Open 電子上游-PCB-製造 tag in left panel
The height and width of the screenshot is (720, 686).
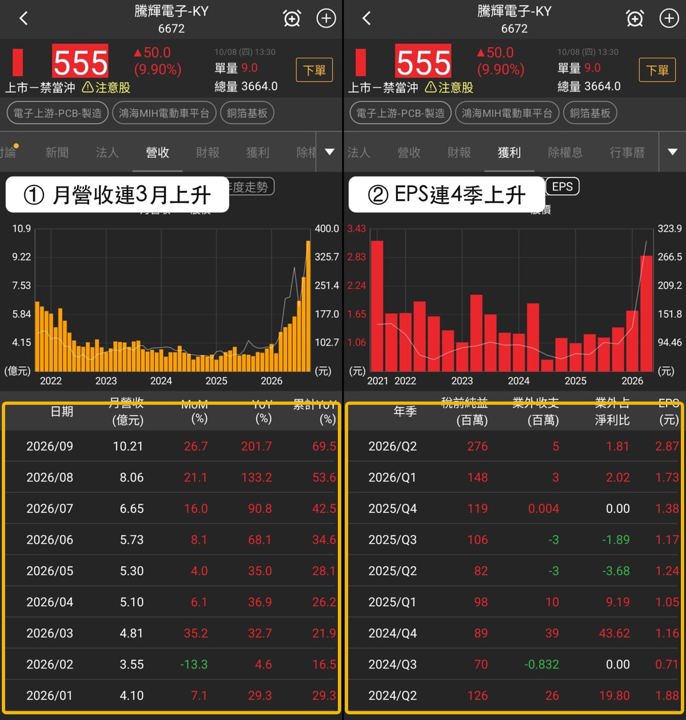tap(57, 113)
